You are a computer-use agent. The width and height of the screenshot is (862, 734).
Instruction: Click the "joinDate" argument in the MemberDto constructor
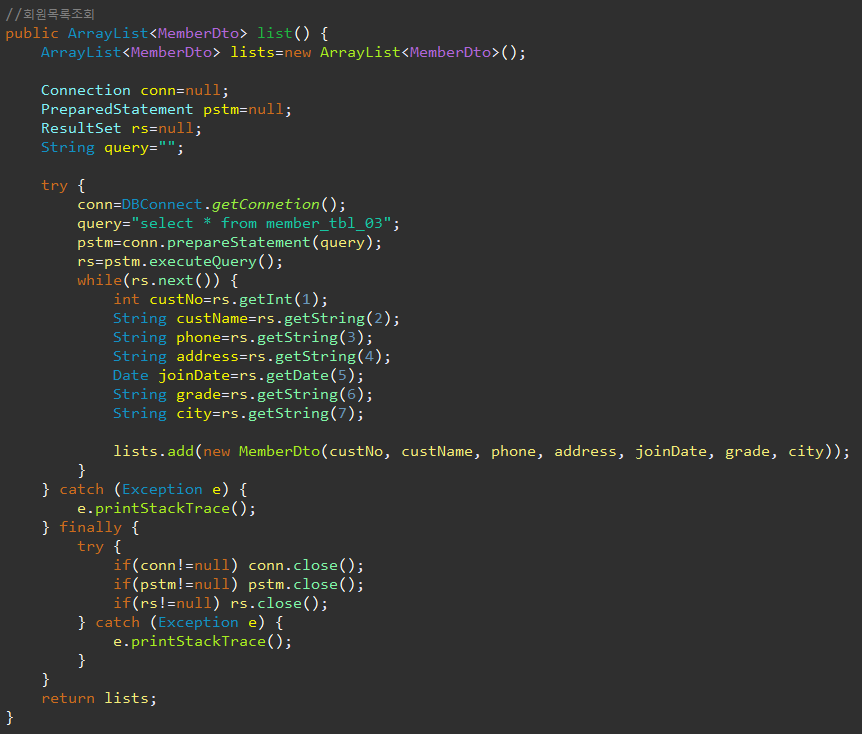point(671,451)
